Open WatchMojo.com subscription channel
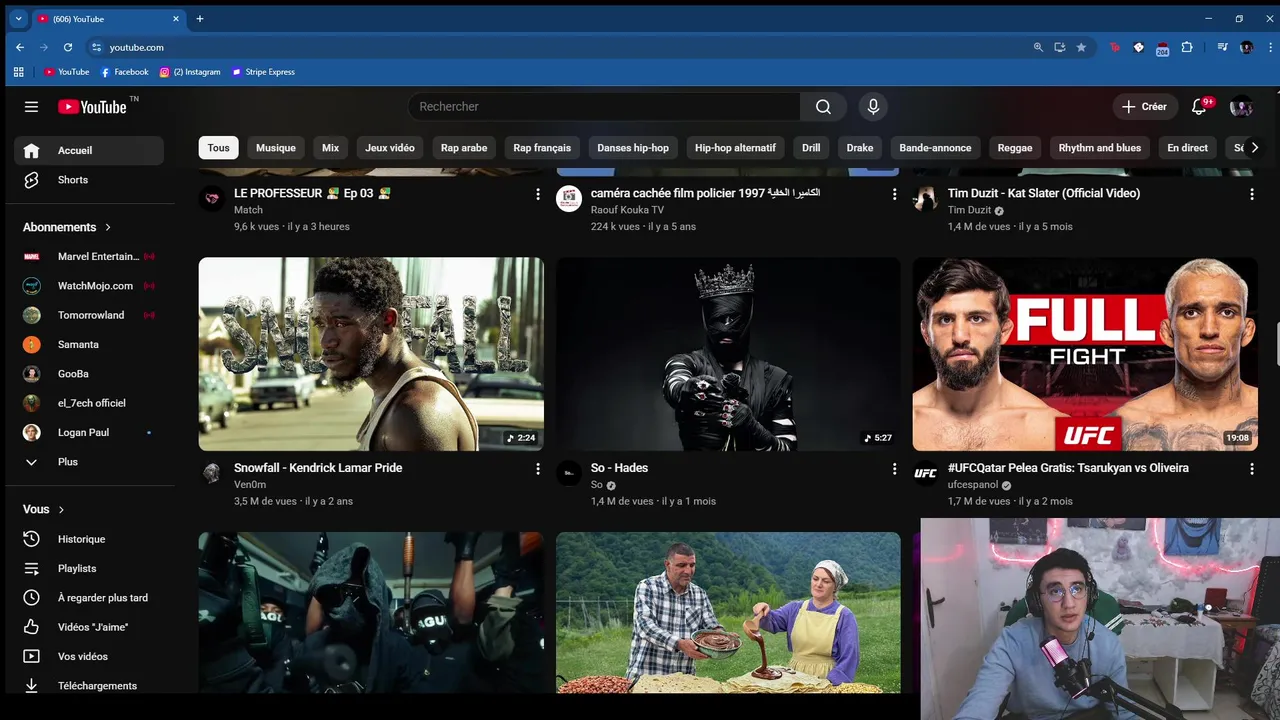The image size is (1280, 720). click(89, 286)
